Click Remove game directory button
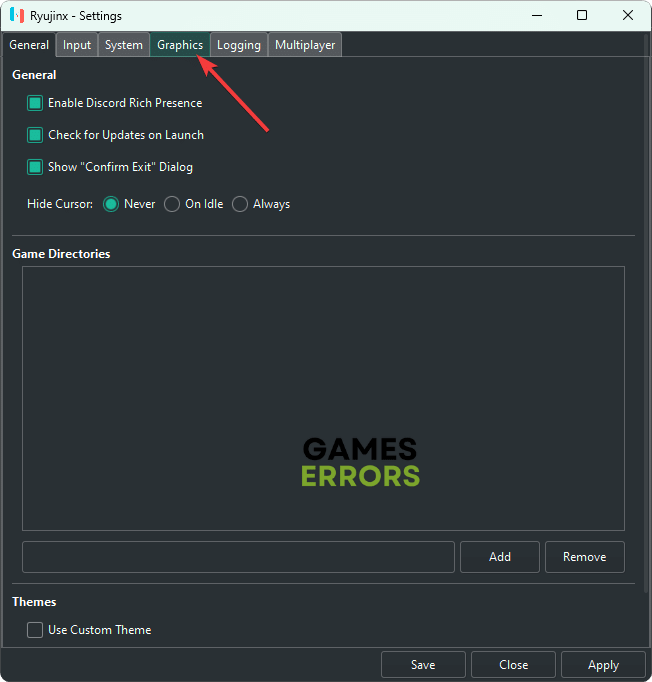Viewport: 652px width, 682px height. [585, 557]
